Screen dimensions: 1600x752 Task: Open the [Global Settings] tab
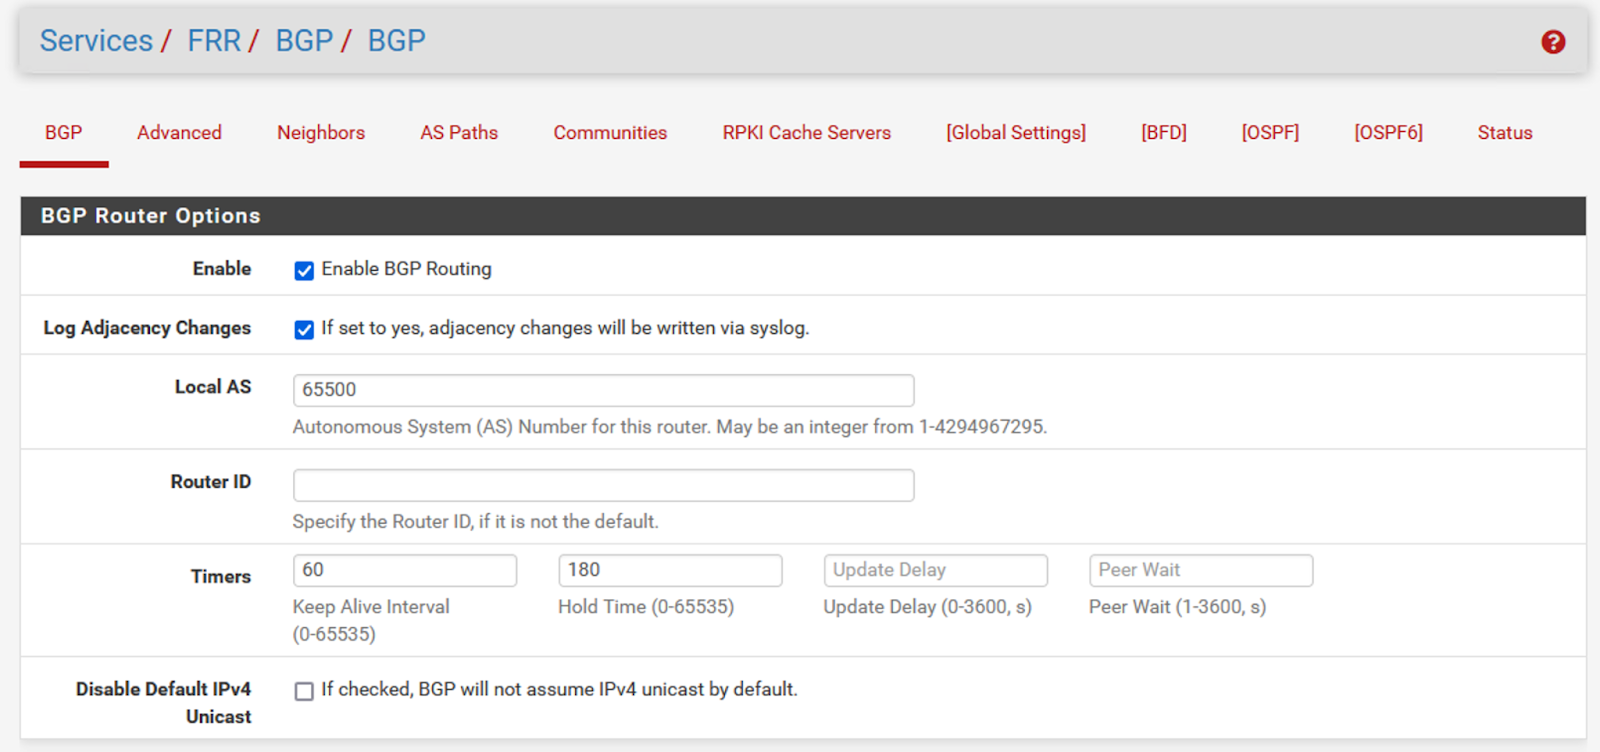(1016, 133)
